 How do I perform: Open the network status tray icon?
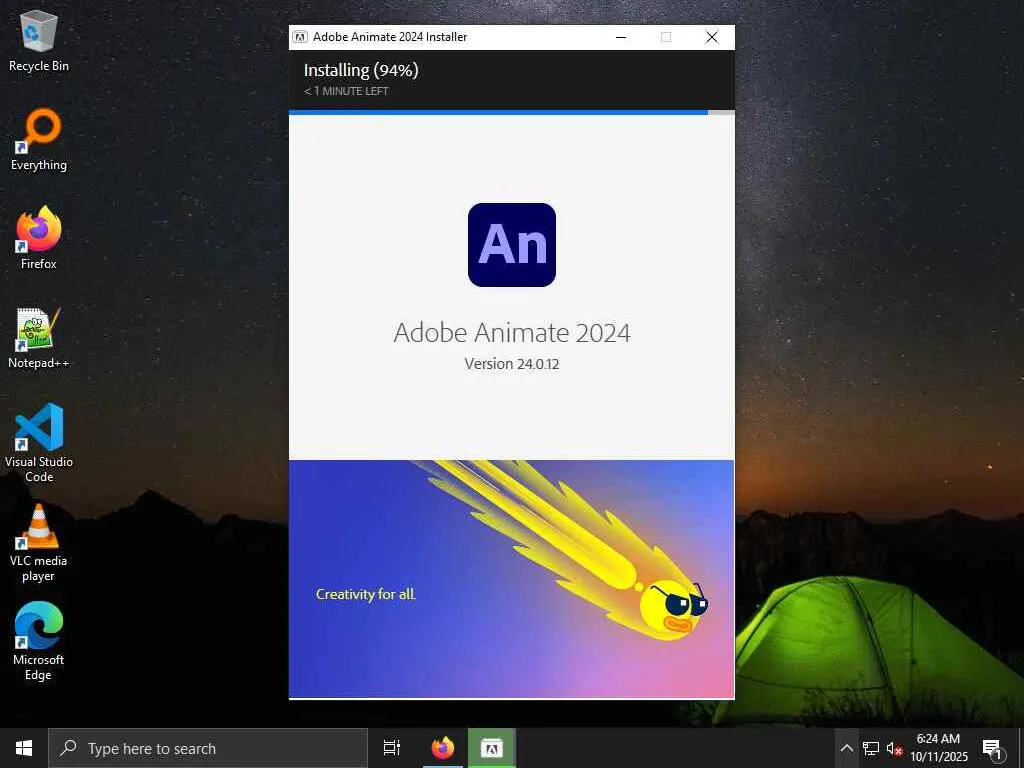pyautogui.click(x=871, y=748)
